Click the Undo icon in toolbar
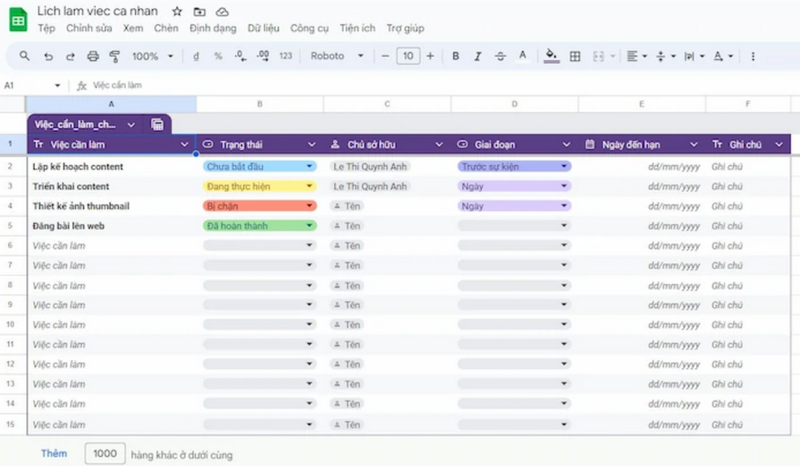 click(47, 57)
